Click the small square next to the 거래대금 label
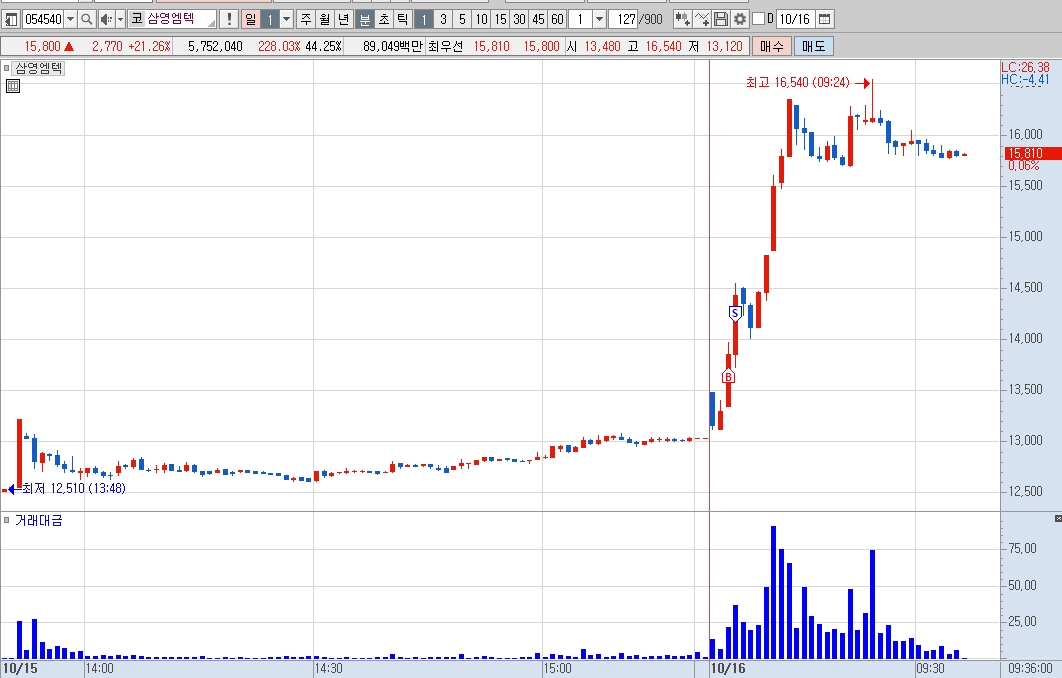This screenshot has height=678, width=1062. point(7,520)
